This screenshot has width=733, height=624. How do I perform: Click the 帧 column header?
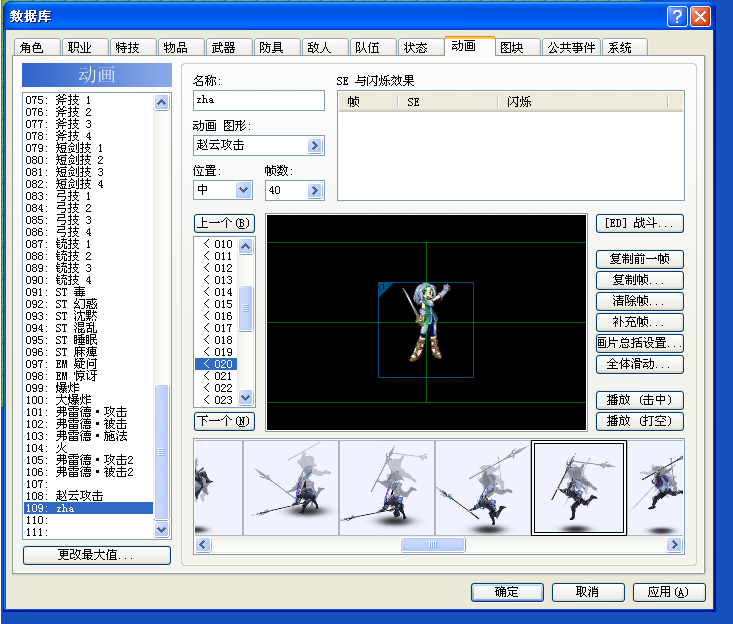click(368, 101)
